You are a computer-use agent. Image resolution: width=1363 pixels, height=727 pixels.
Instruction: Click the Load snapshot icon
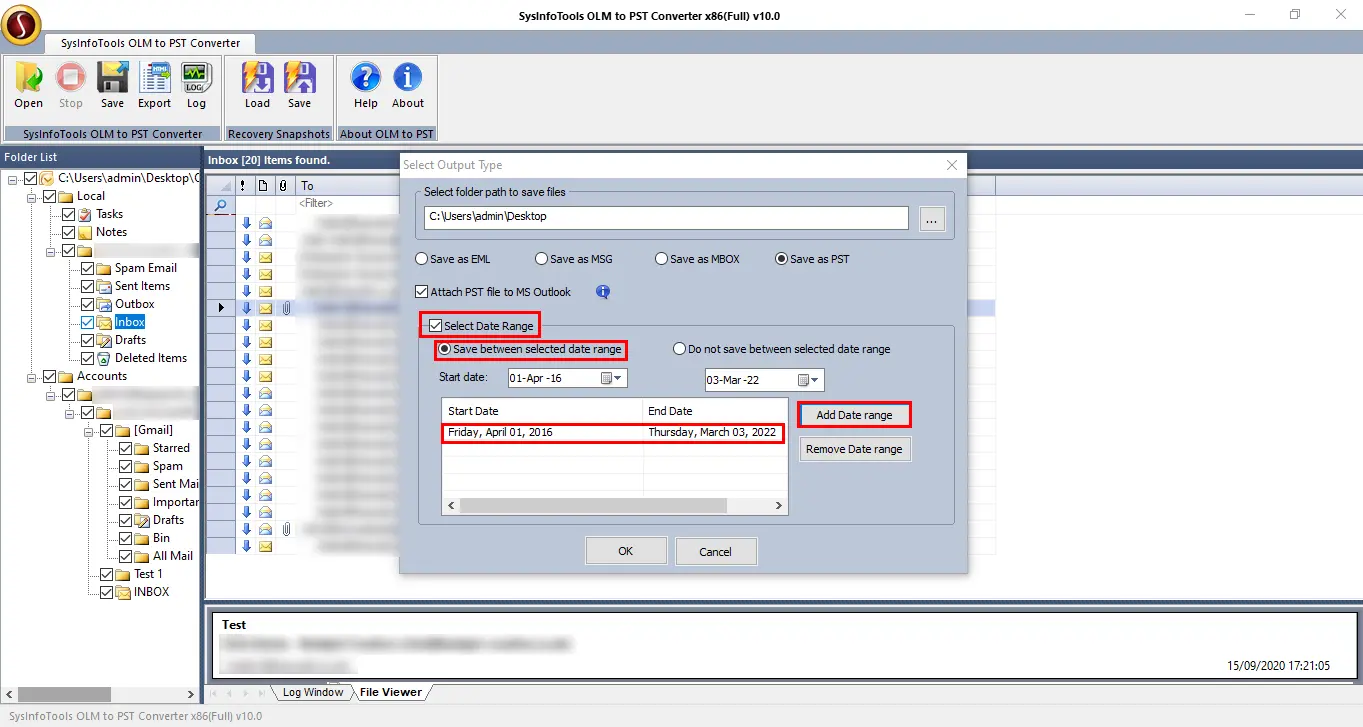pos(258,78)
